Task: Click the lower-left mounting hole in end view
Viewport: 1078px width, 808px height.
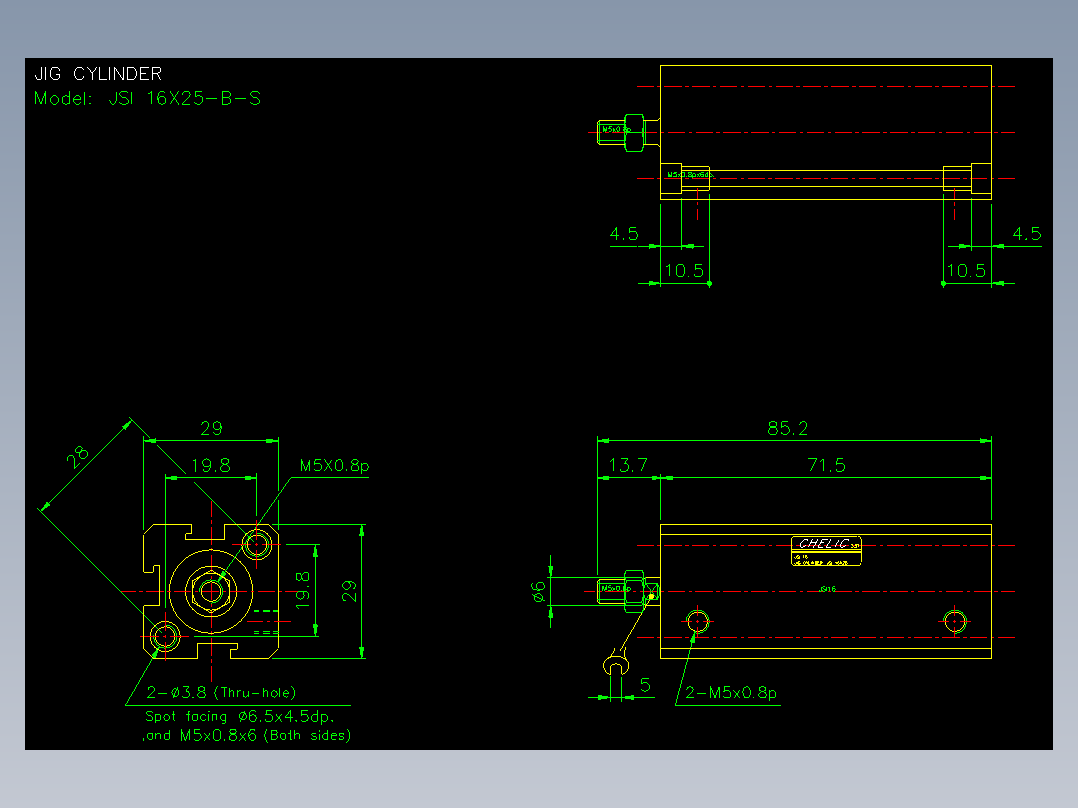Action: point(165,637)
